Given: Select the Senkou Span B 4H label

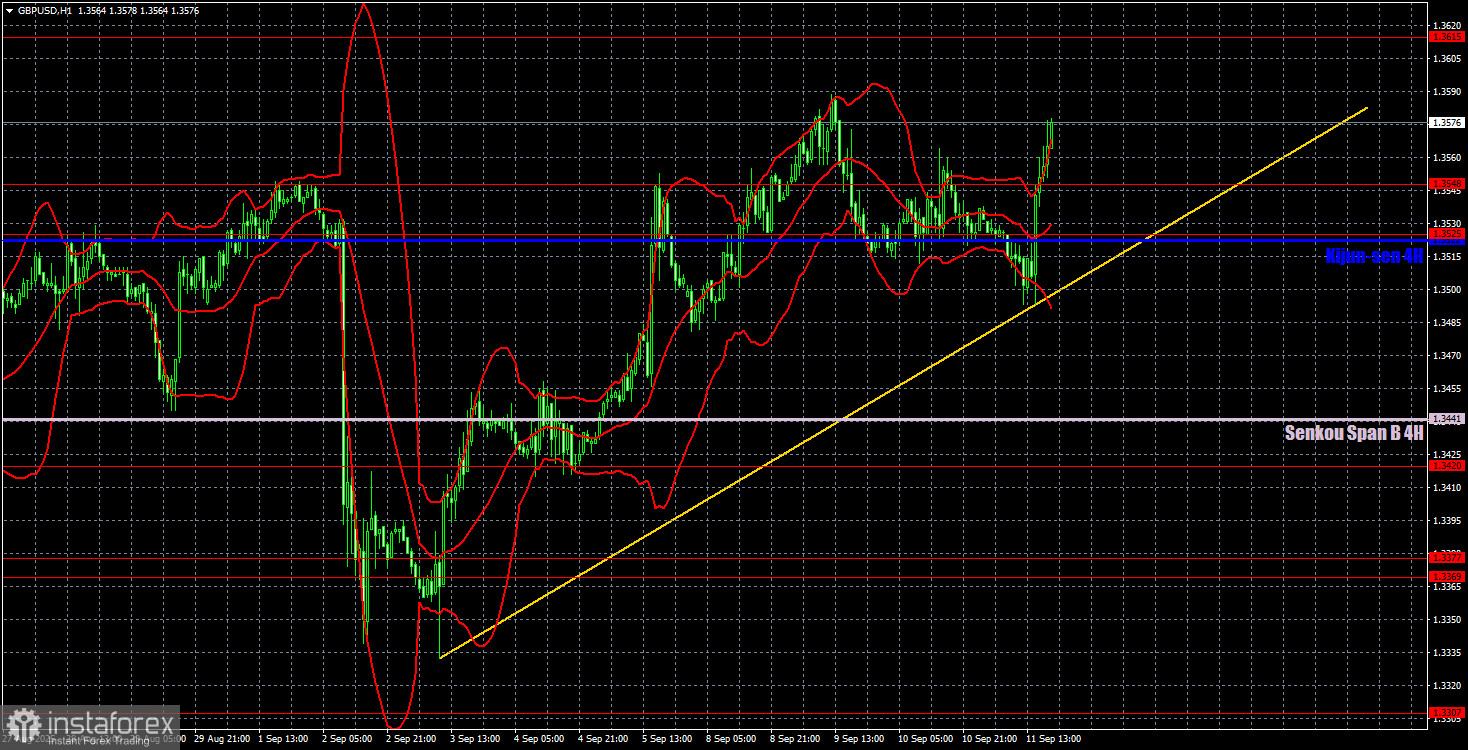Looking at the screenshot, I should (x=1354, y=433).
